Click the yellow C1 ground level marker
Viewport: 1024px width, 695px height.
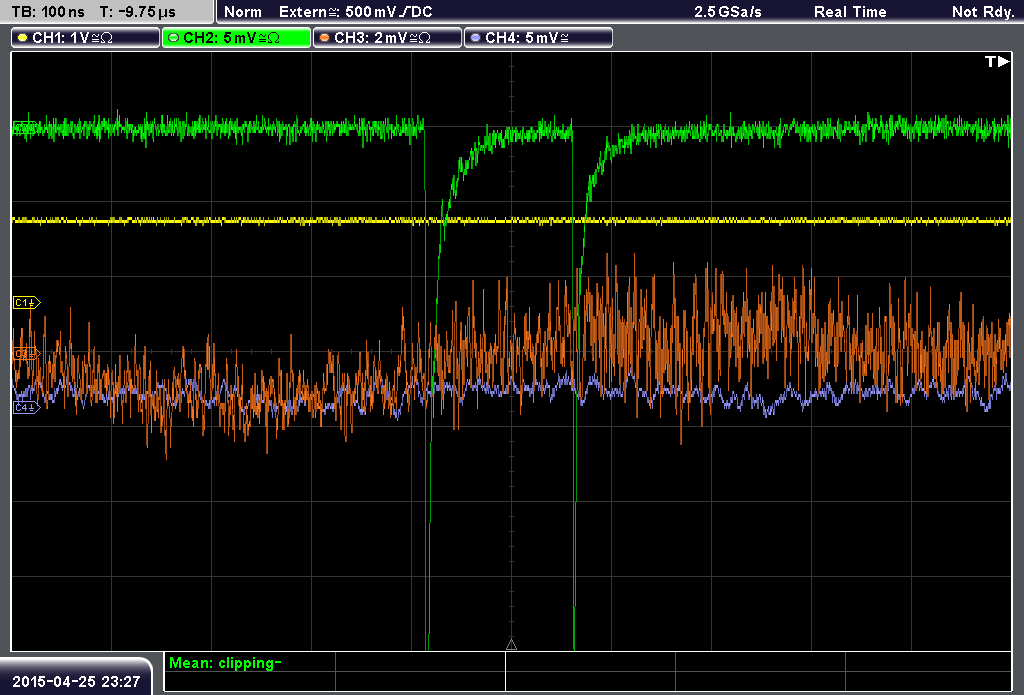26,302
